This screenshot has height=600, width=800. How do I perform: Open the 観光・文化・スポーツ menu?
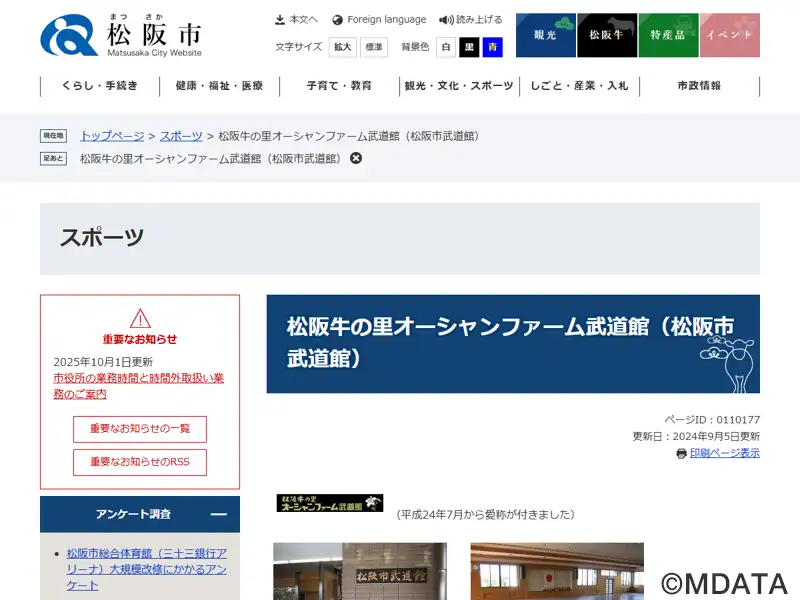tap(459, 86)
